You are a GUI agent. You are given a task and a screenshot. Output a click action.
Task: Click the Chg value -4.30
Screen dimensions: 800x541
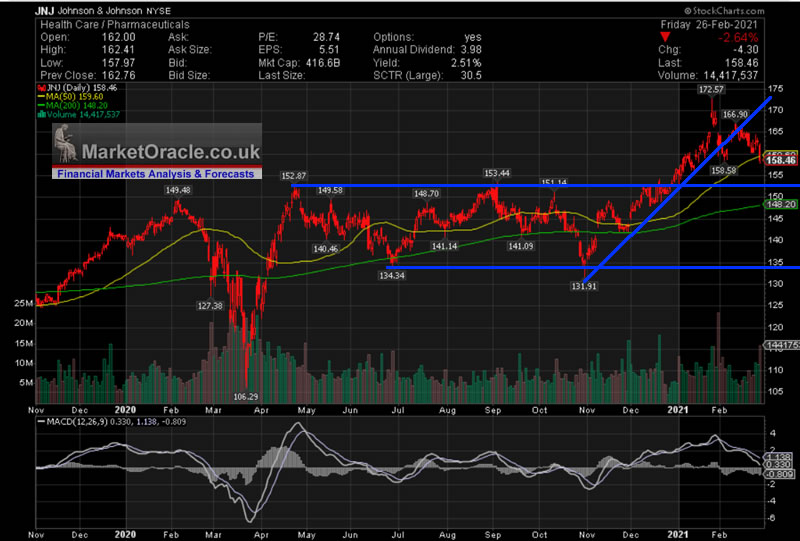tap(744, 50)
